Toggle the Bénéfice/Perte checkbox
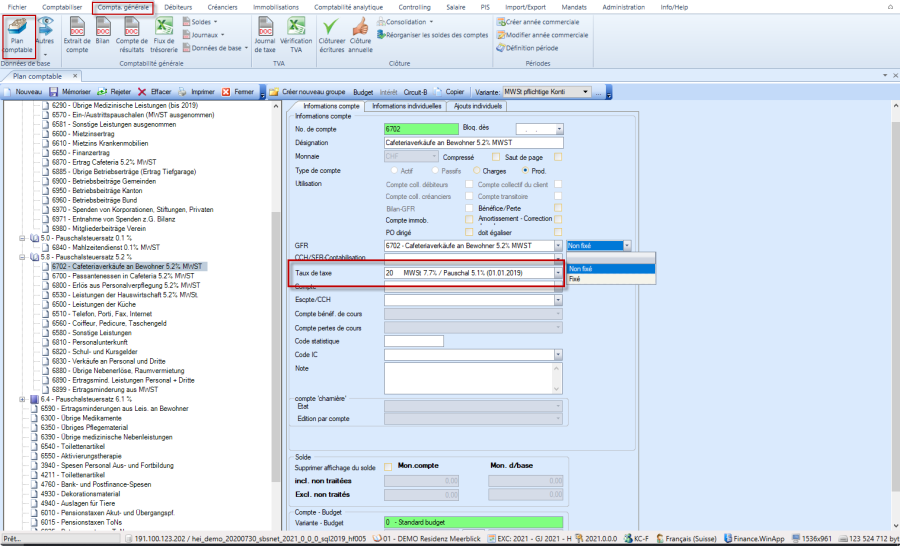Viewport: 900px width, 546px height. pyautogui.click(x=558, y=208)
